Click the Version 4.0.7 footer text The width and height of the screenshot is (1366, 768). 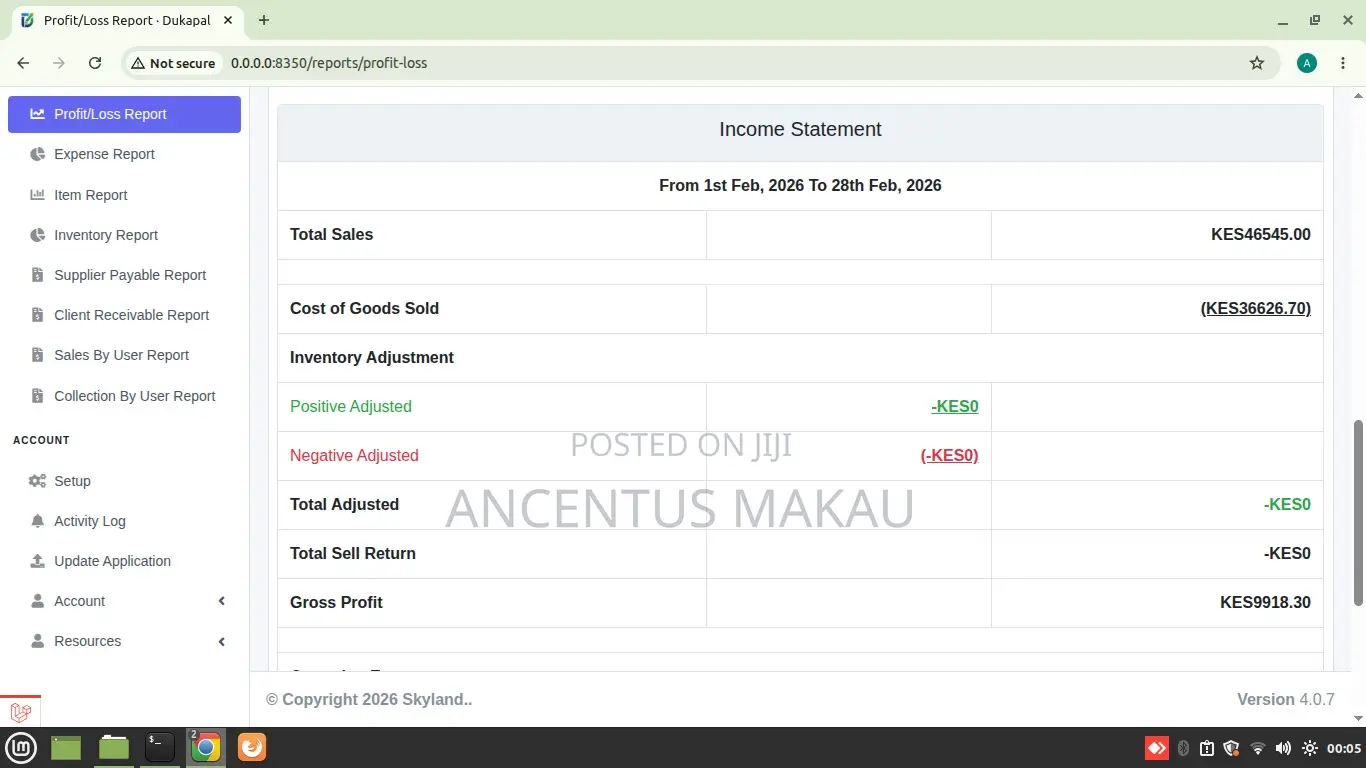[x=1285, y=699]
